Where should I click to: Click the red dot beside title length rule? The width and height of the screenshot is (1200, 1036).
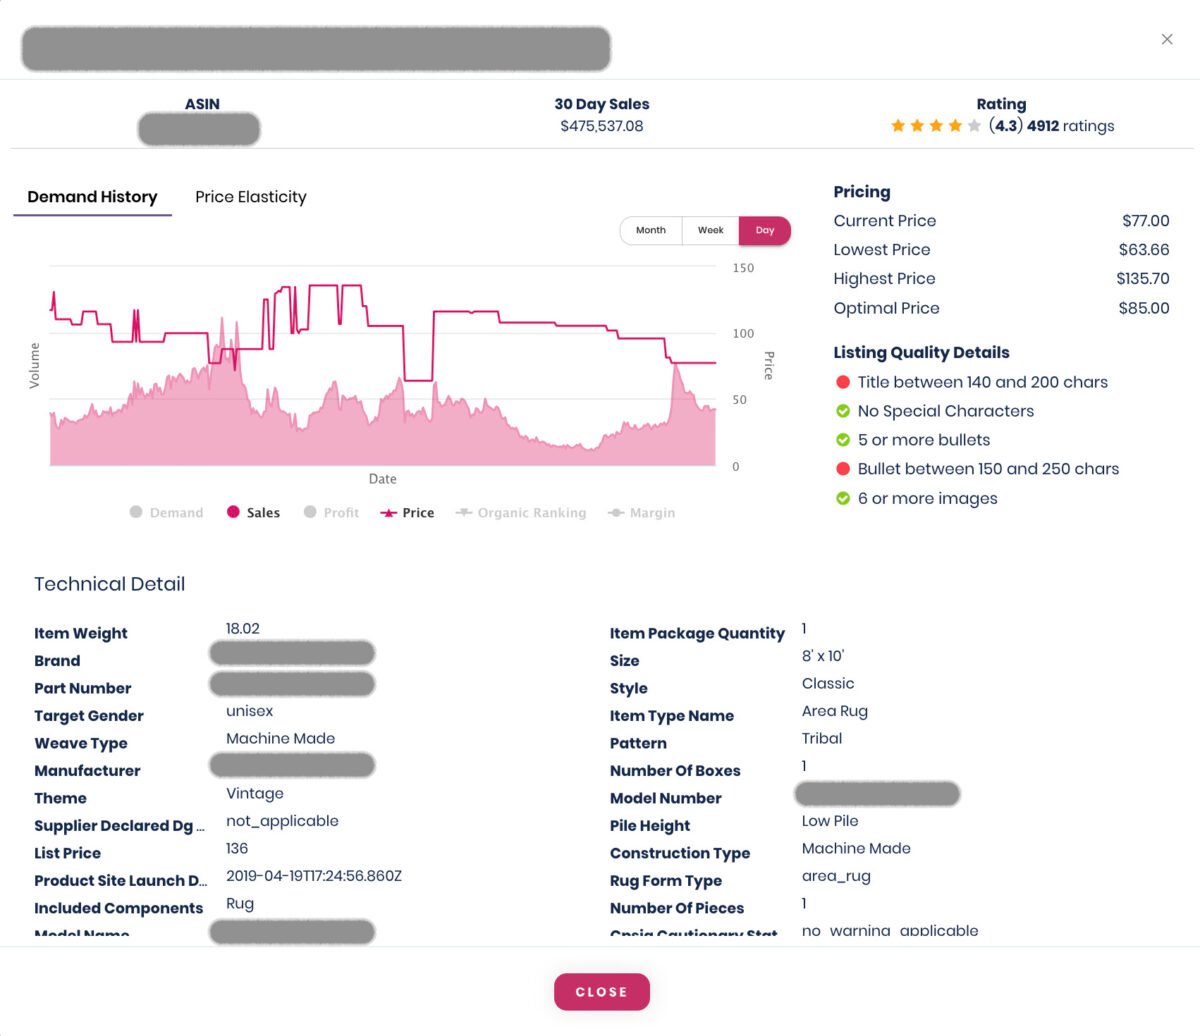click(x=841, y=381)
